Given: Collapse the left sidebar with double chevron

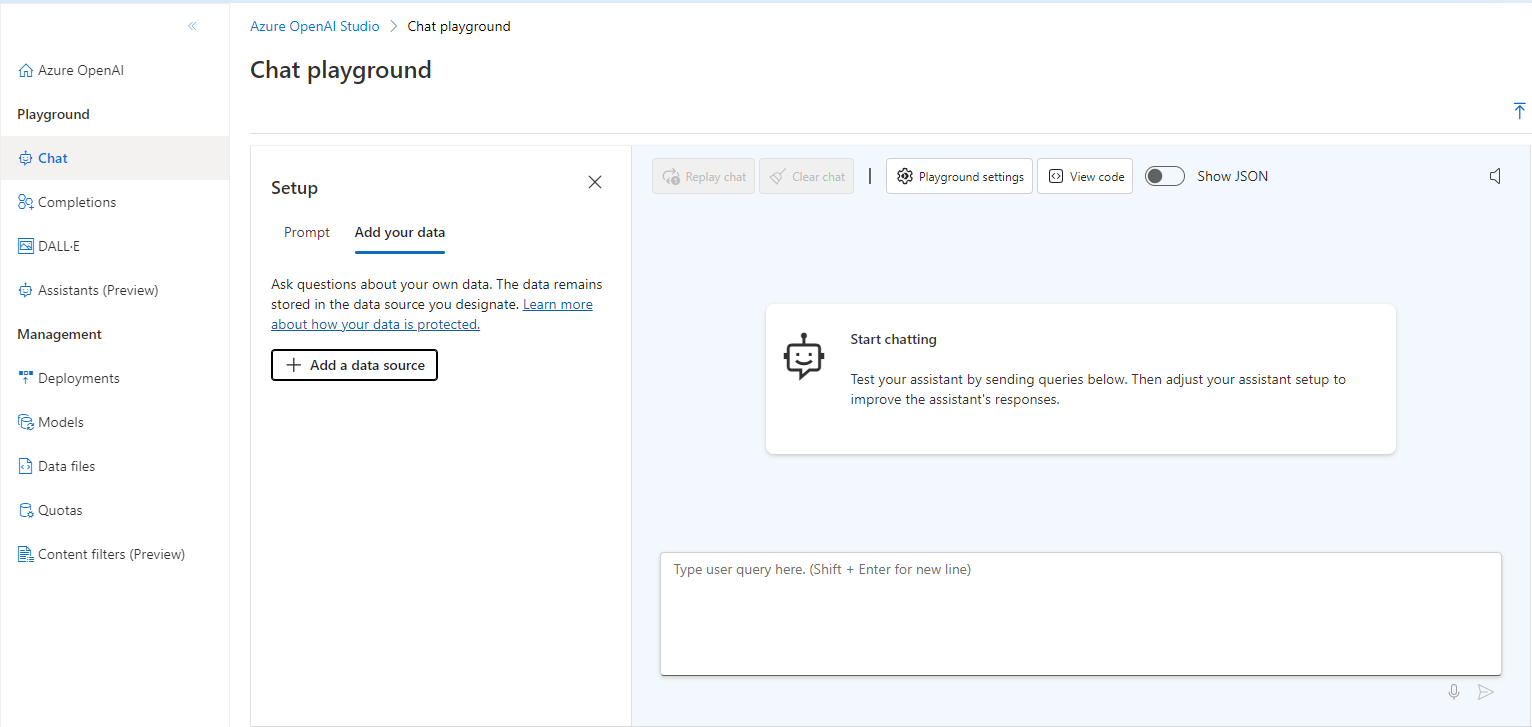Looking at the screenshot, I should [x=192, y=26].
